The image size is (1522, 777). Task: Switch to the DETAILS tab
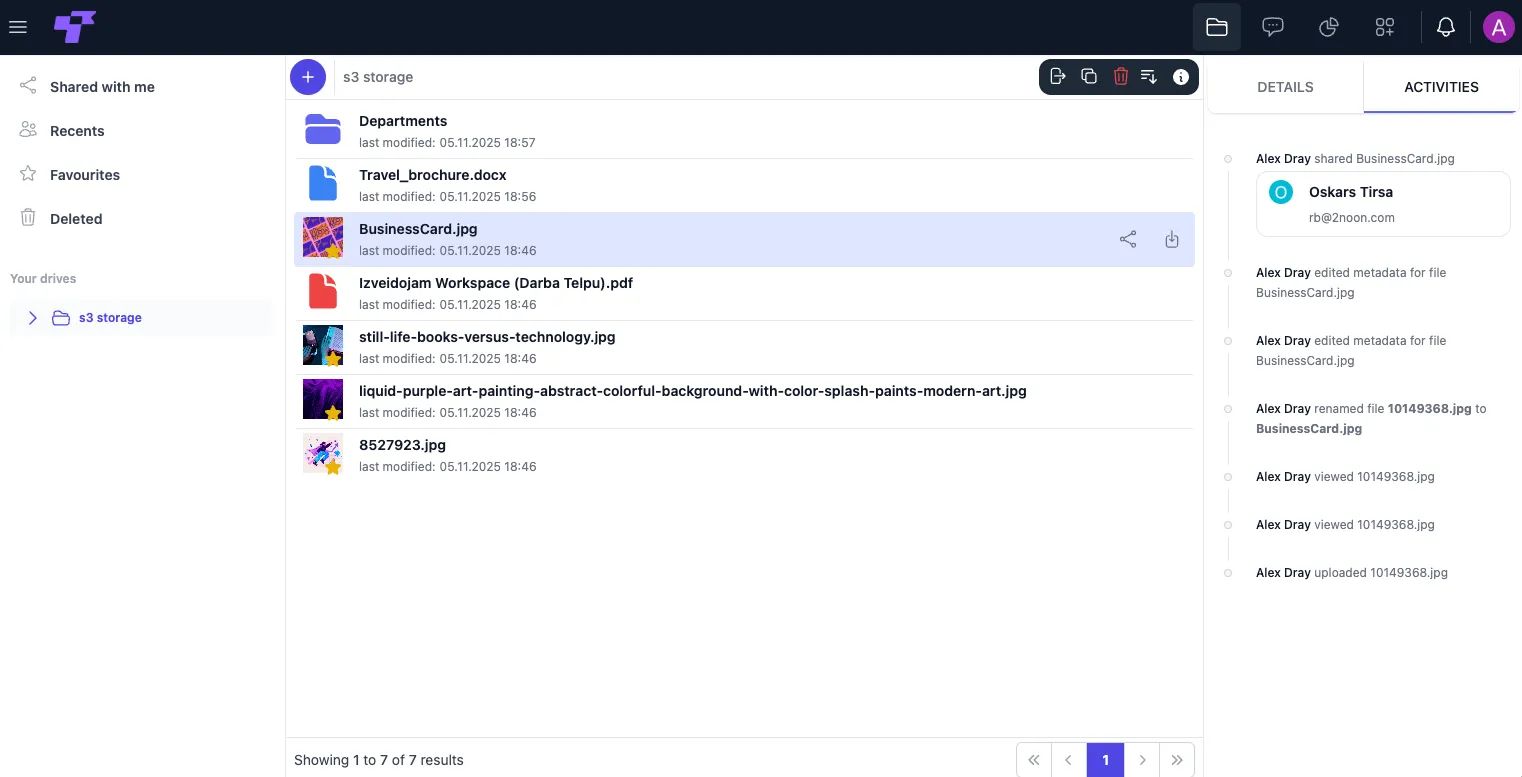[x=1285, y=87]
